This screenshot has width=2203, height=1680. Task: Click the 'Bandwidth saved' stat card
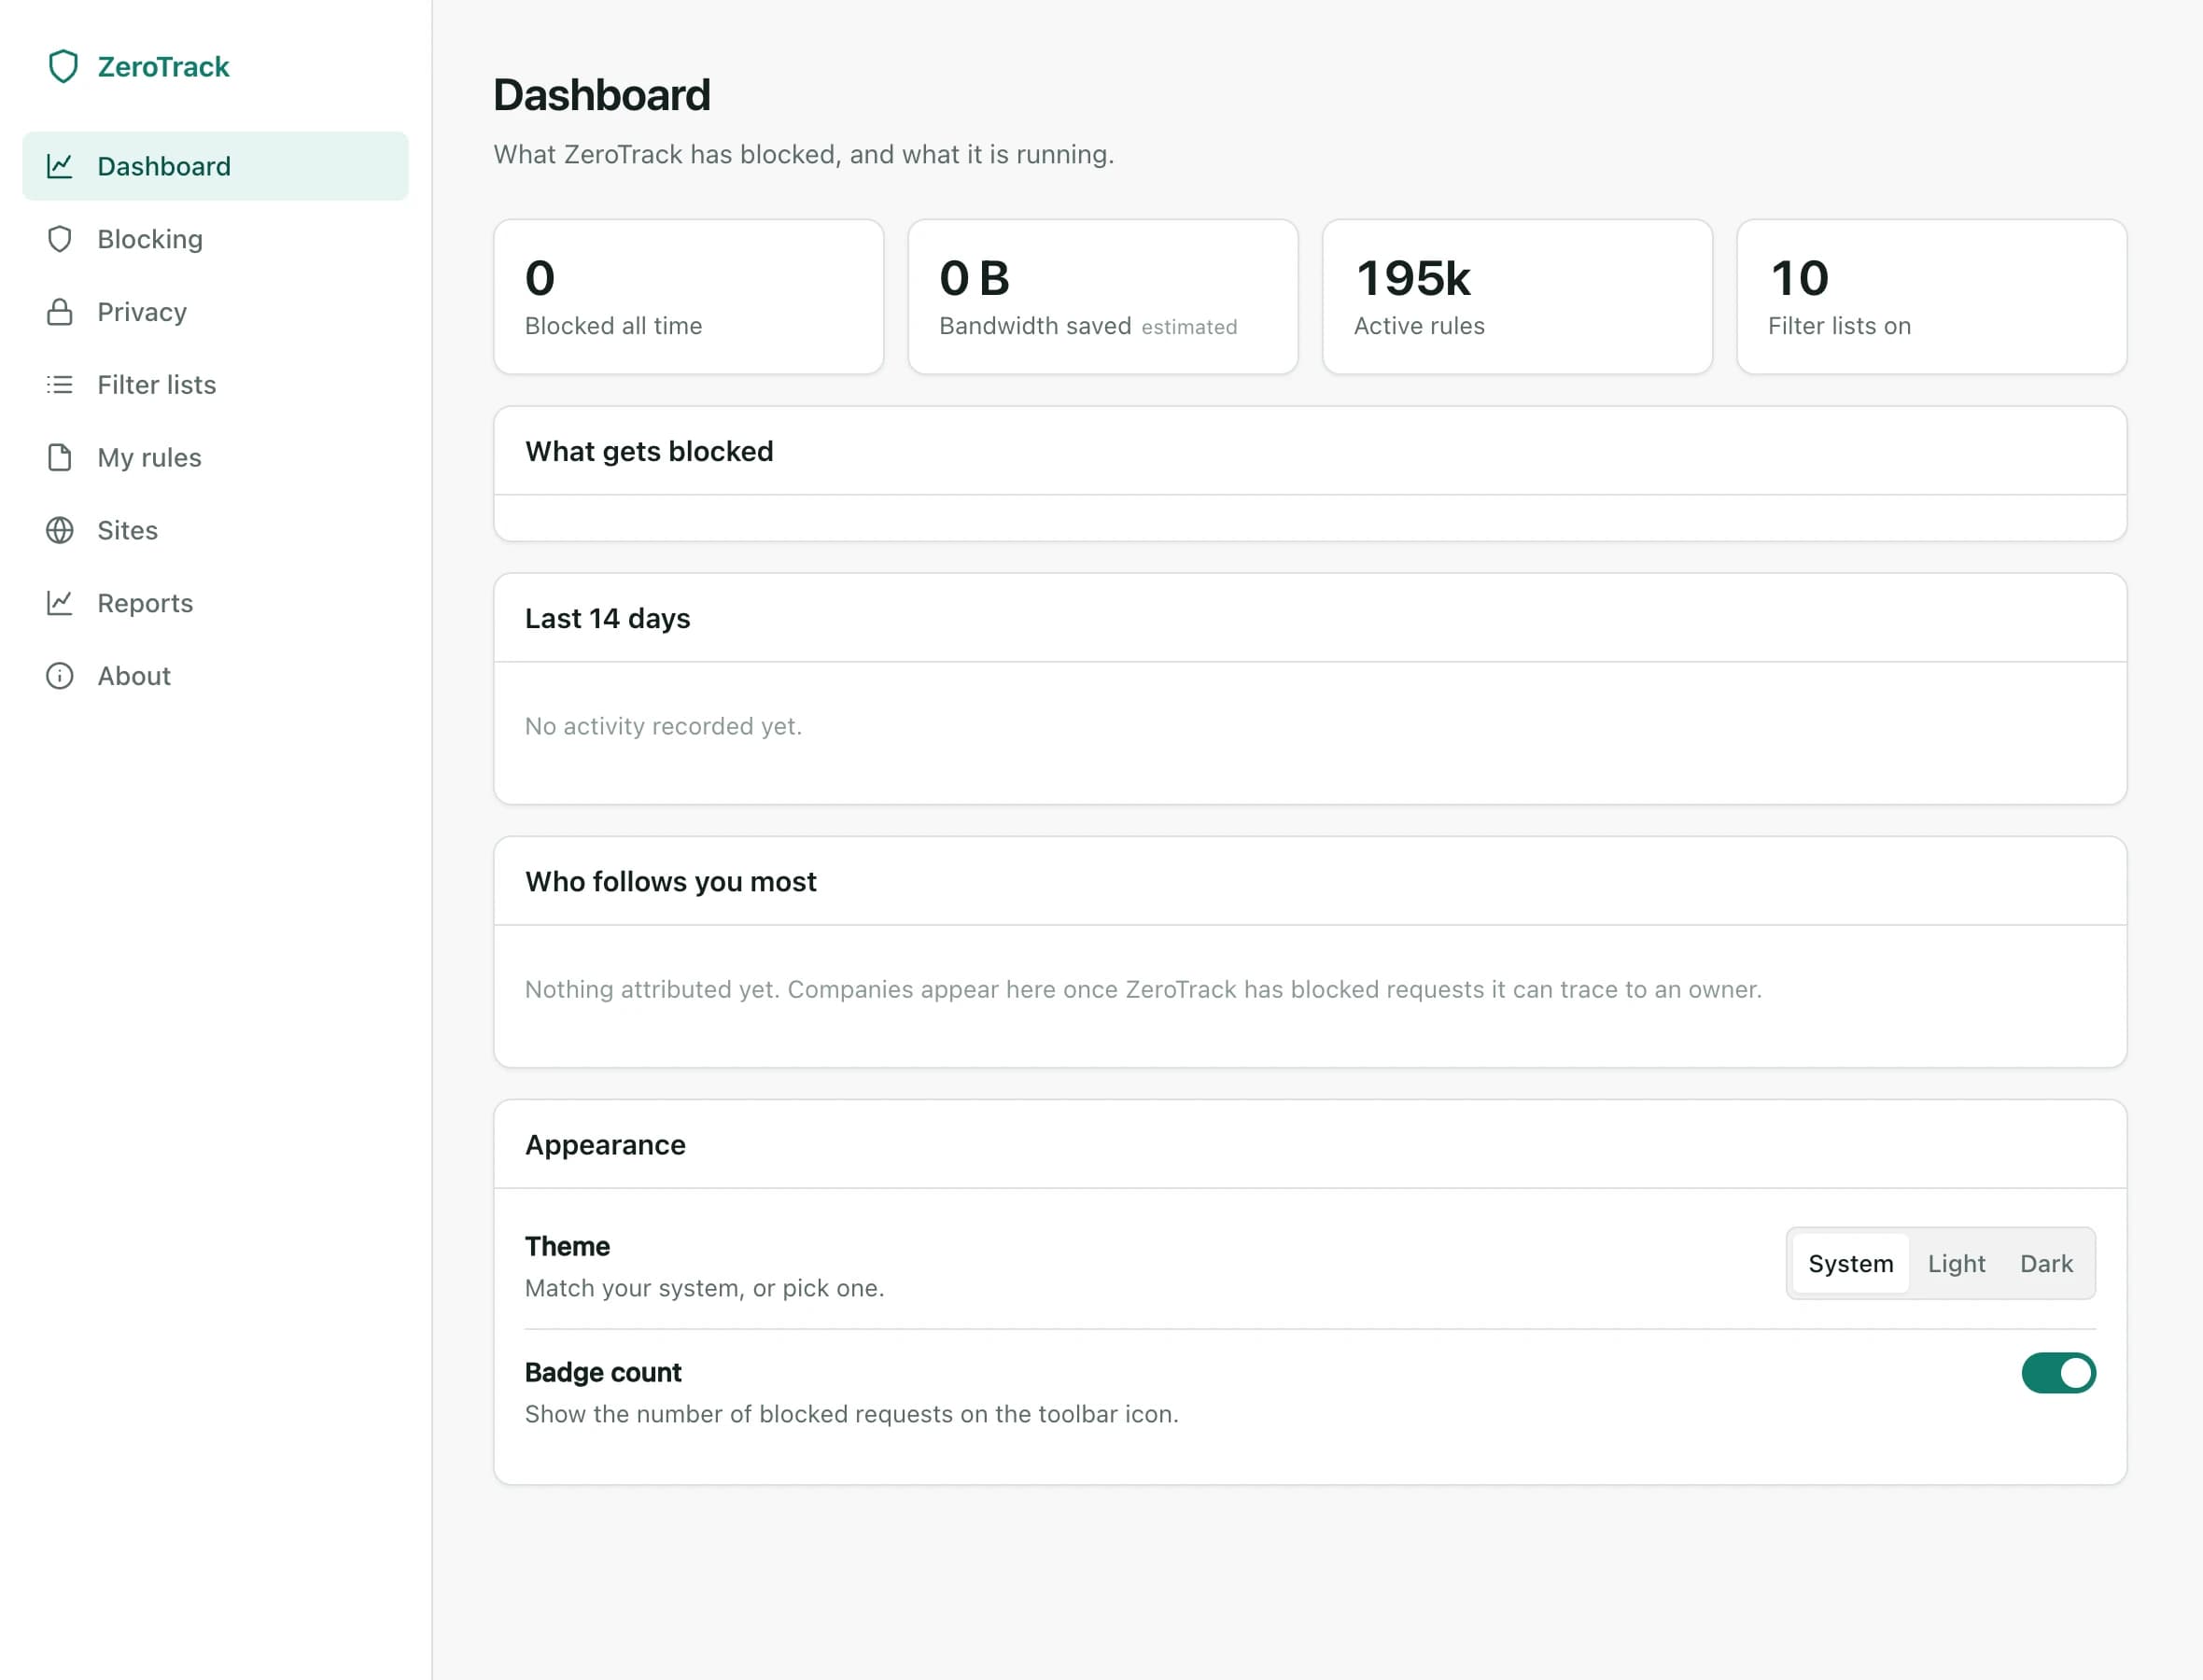[1103, 297]
